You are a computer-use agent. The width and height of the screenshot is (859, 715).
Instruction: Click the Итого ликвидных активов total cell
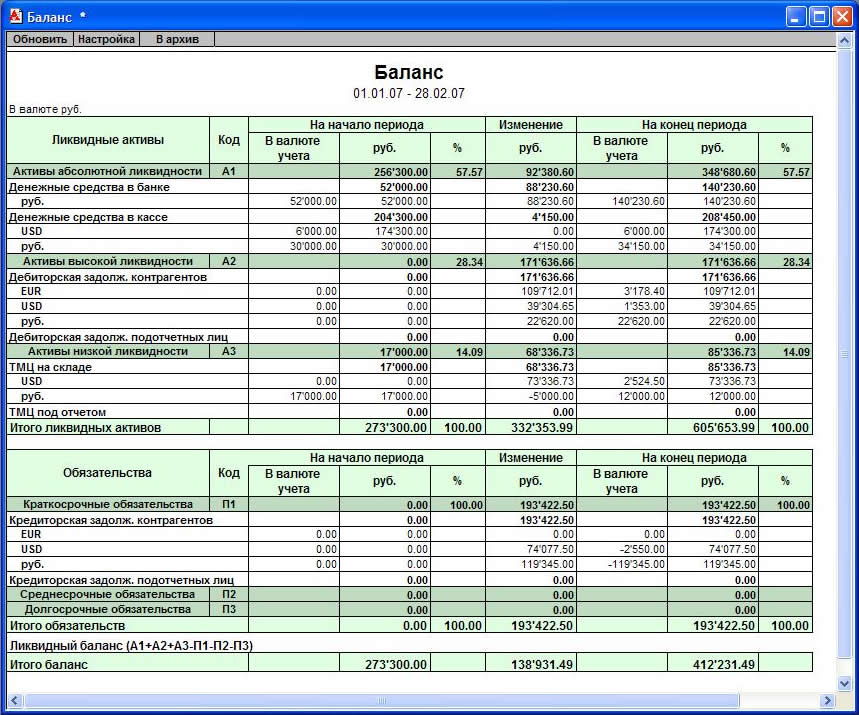click(x=108, y=428)
